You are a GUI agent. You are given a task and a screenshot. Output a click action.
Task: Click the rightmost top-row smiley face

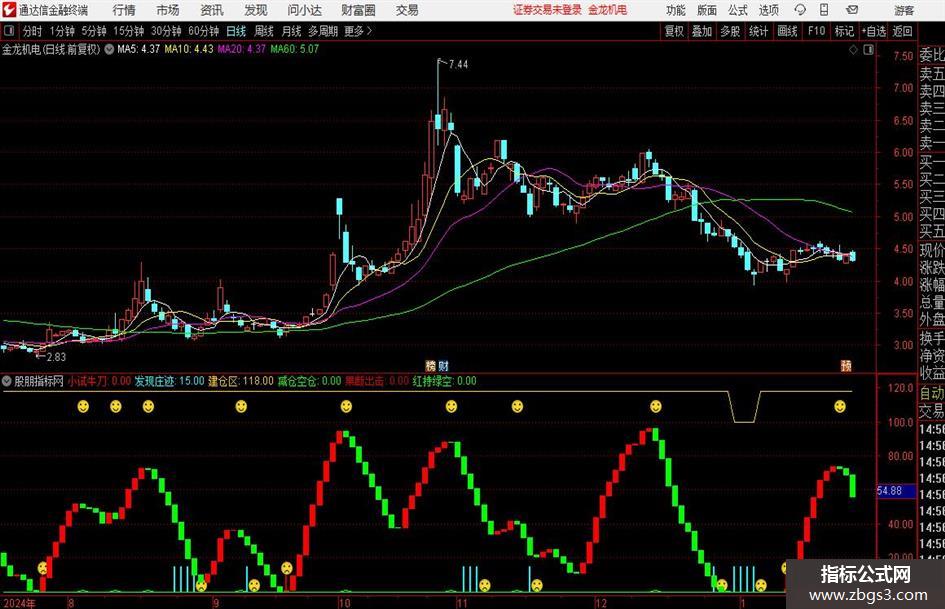click(840, 406)
